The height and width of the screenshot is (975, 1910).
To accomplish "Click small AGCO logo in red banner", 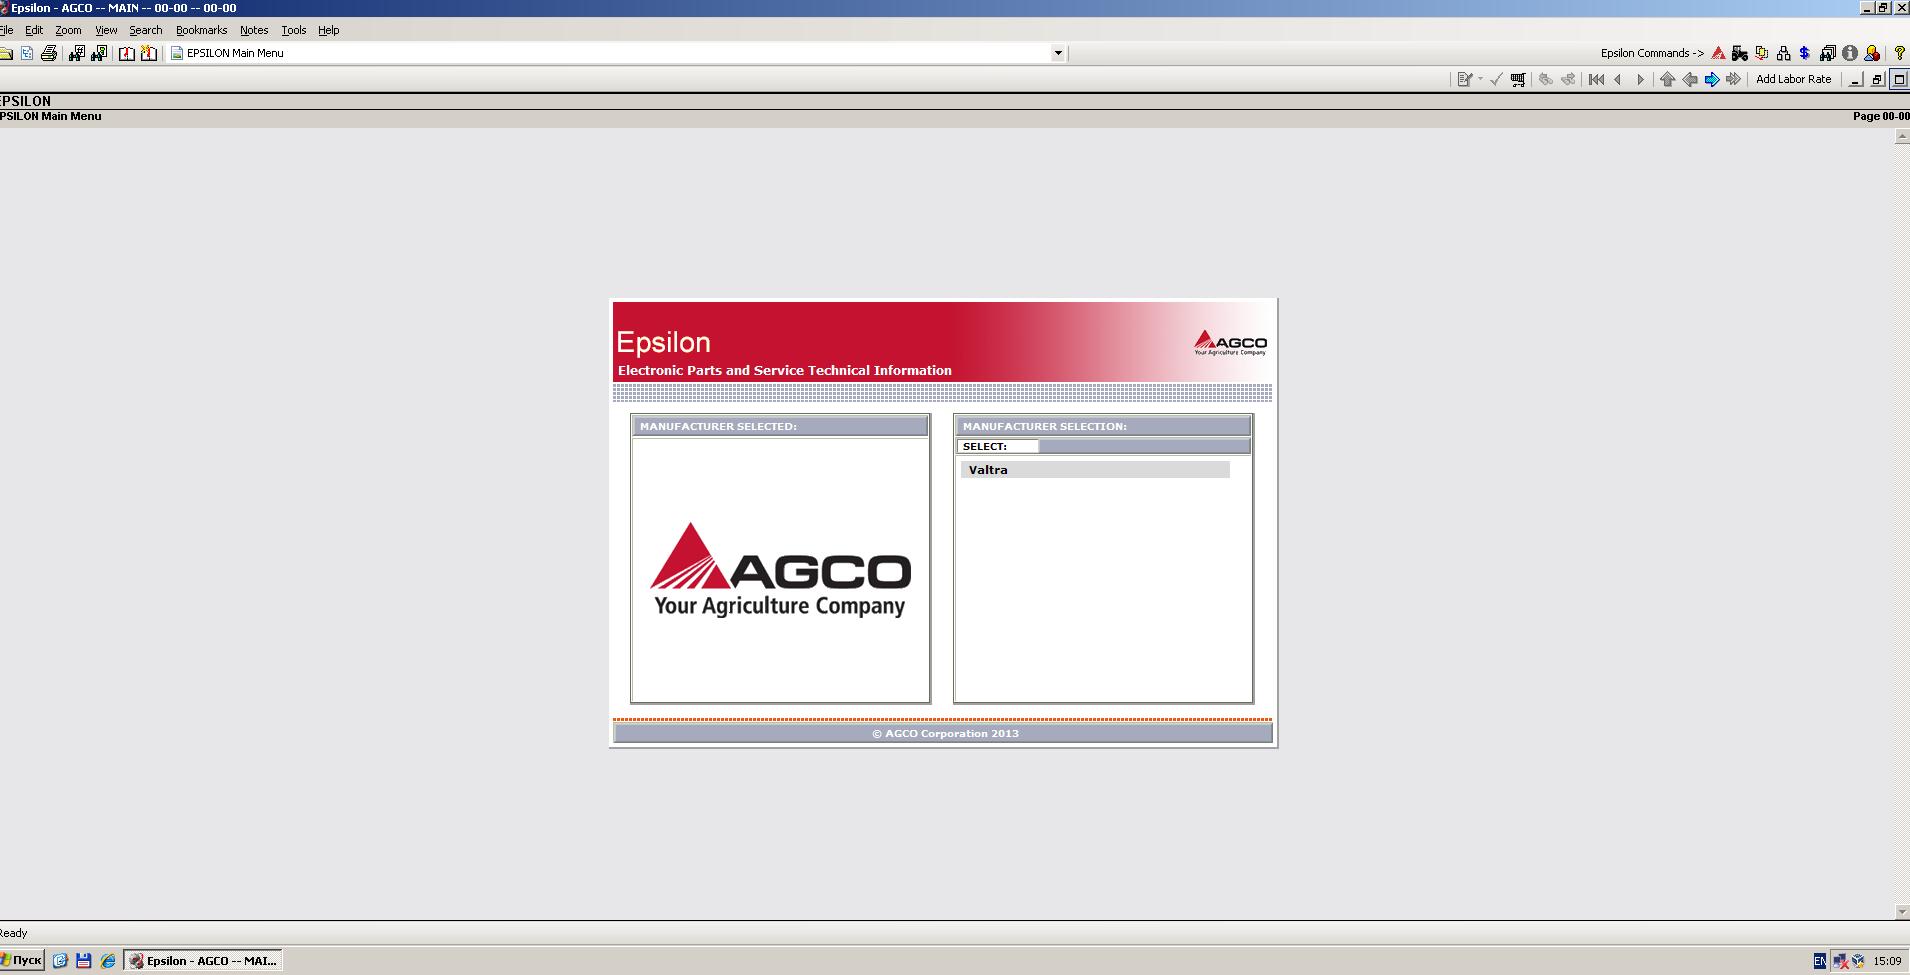I will click(x=1230, y=343).
